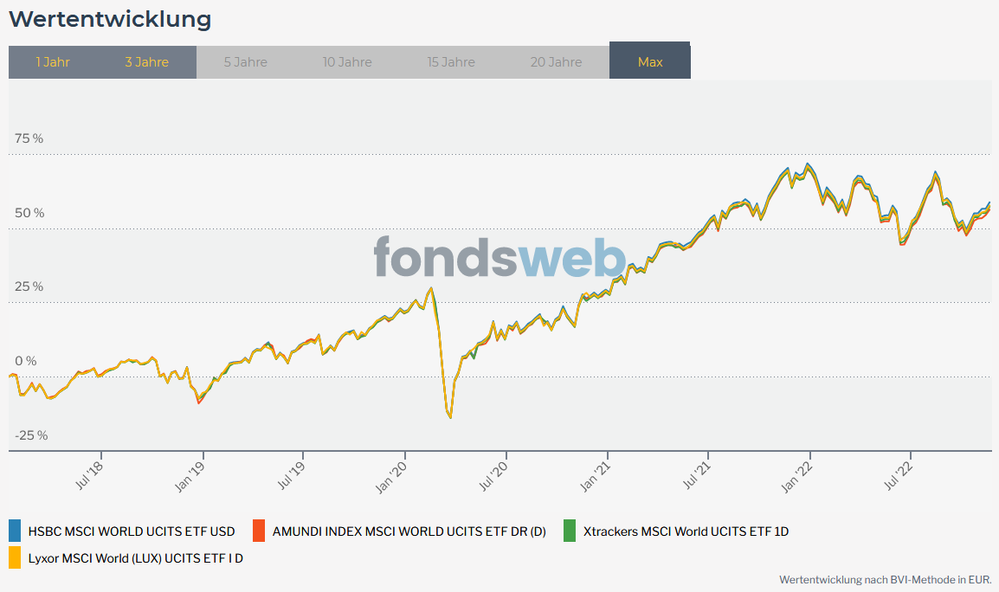Open the 10 Jahre time range
999x592 pixels.
click(x=347, y=62)
